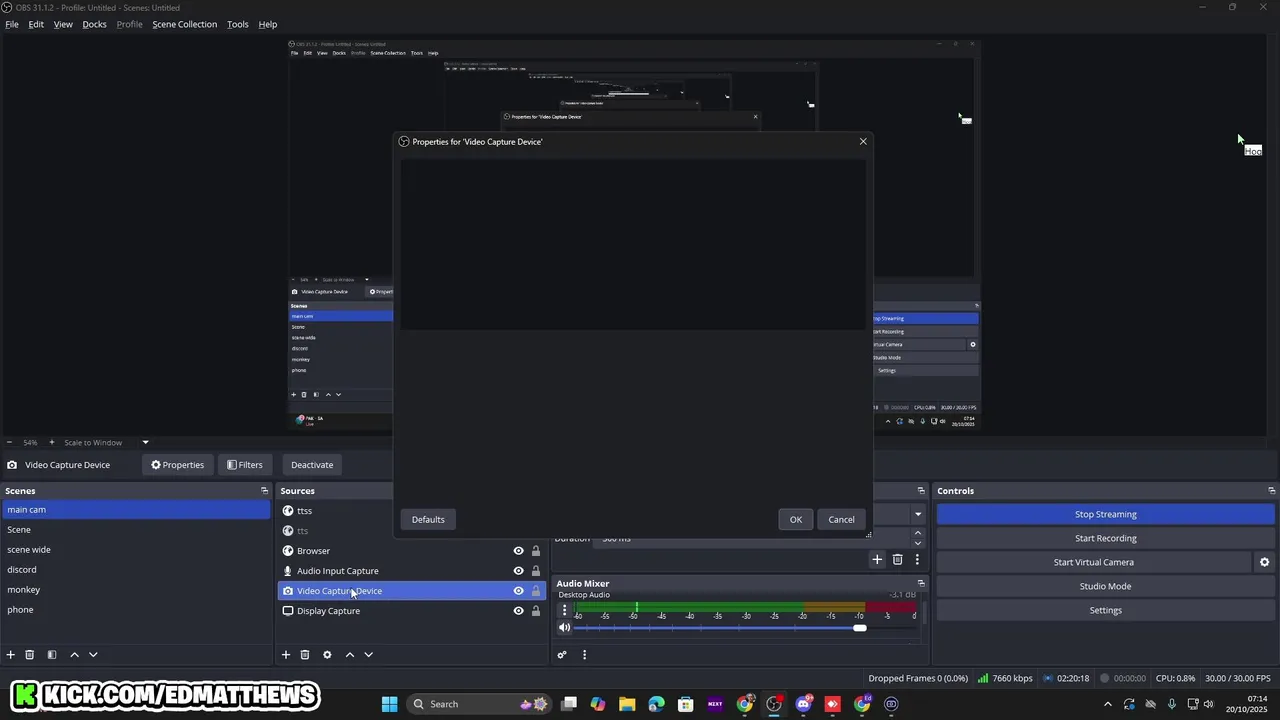Add a new source with the plus icon
This screenshot has width=1280, height=720.
point(286,654)
